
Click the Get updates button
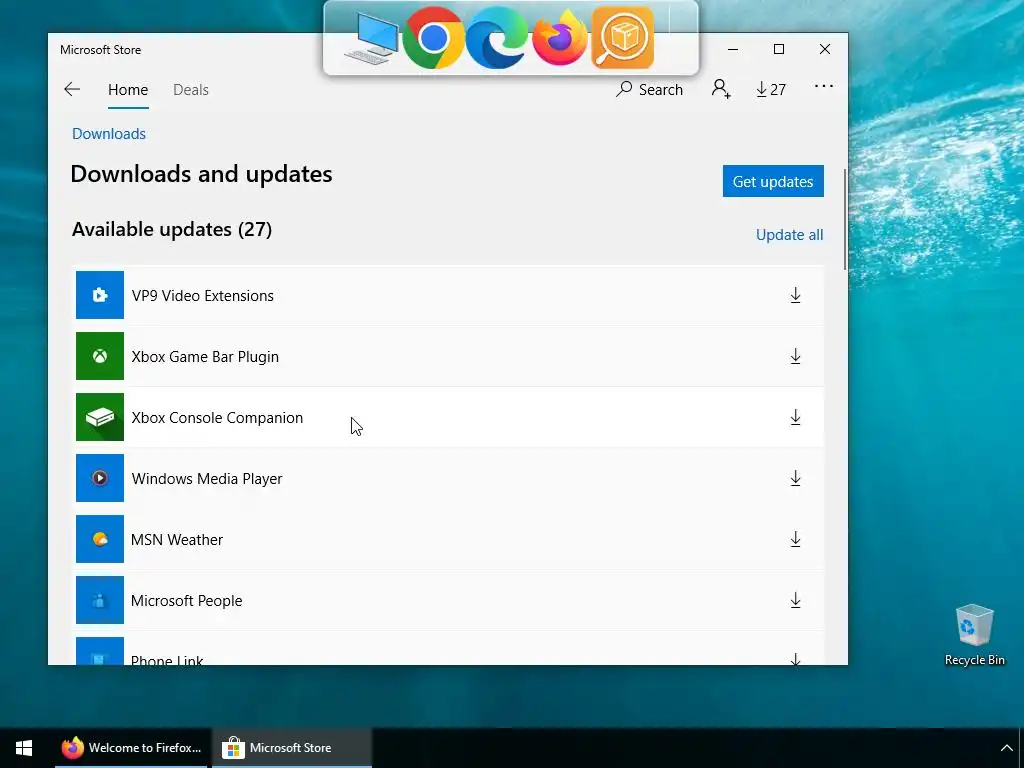(x=773, y=181)
